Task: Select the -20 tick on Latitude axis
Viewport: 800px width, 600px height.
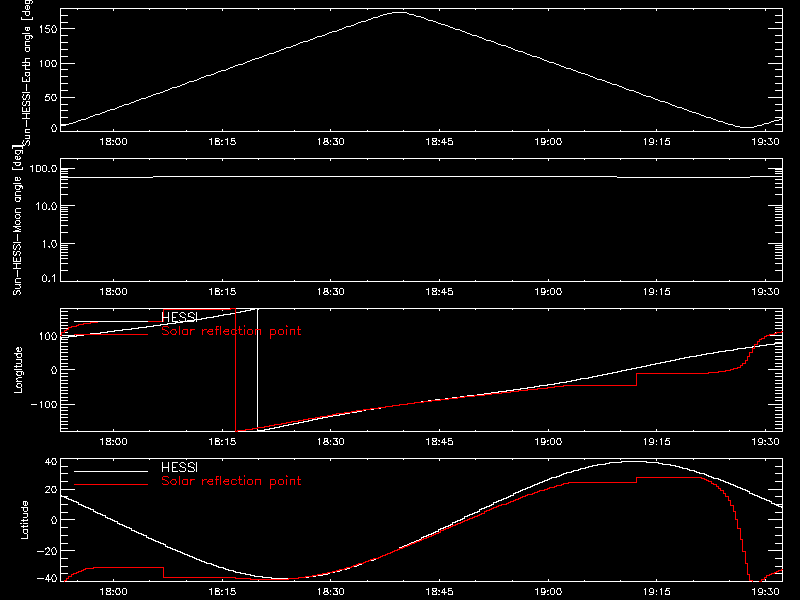Action: [x=47, y=551]
